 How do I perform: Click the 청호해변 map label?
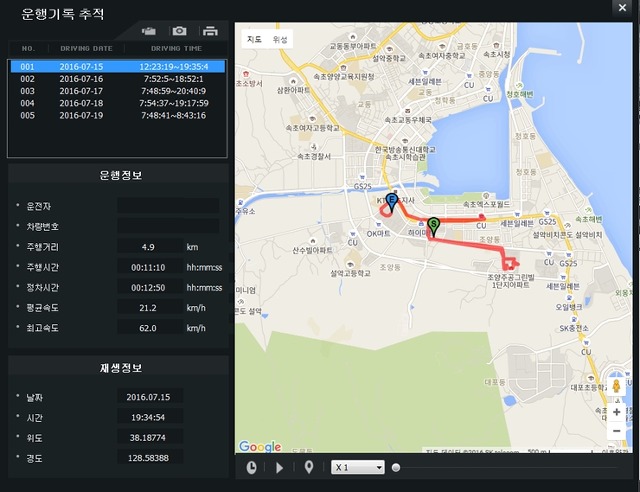tap(520, 94)
